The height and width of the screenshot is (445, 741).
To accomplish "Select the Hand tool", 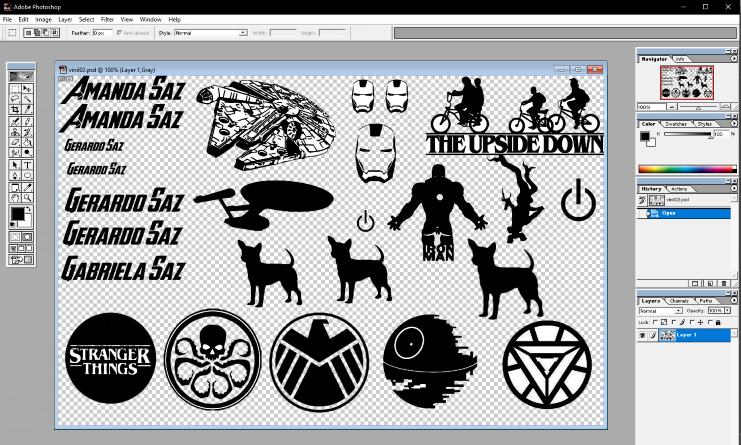I will click(x=15, y=197).
